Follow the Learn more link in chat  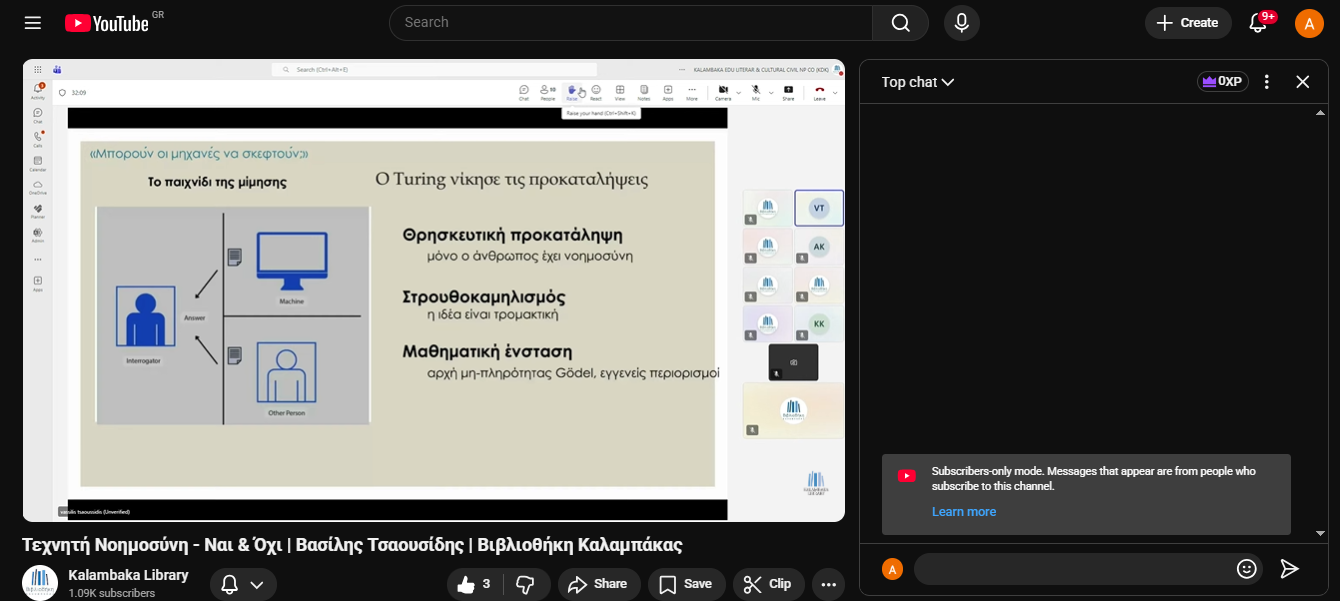pos(963,512)
